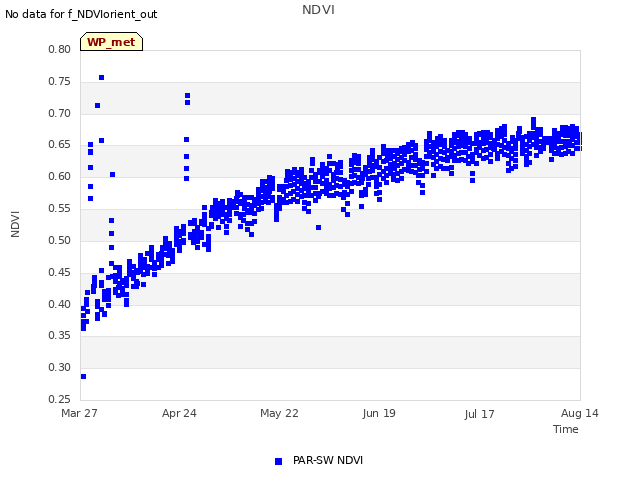
Task: Click the 0.60 y-axis value
Action: (60, 176)
